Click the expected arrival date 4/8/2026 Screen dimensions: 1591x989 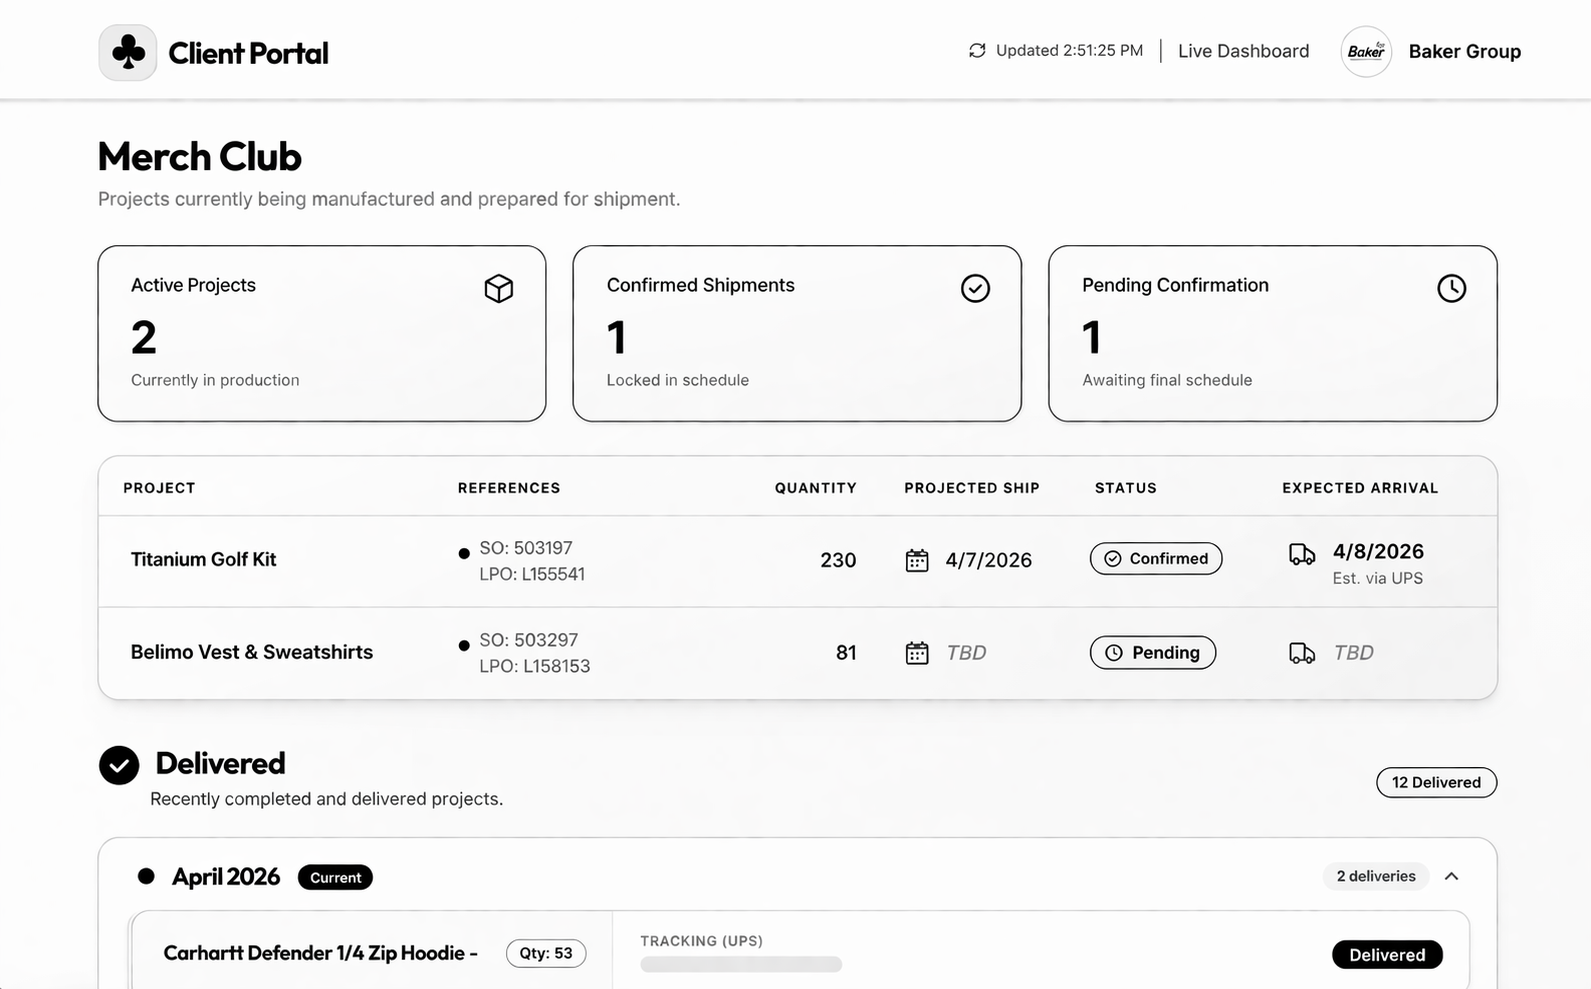pos(1378,551)
